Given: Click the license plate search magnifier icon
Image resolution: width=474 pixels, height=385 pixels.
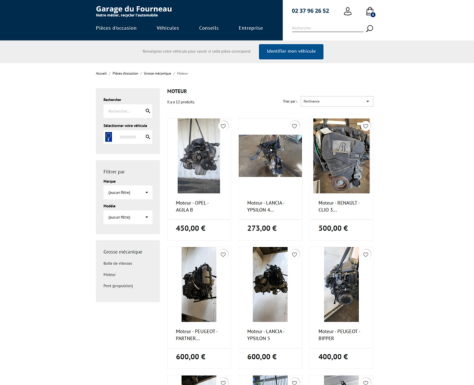Looking at the screenshot, I should point(148,137).
